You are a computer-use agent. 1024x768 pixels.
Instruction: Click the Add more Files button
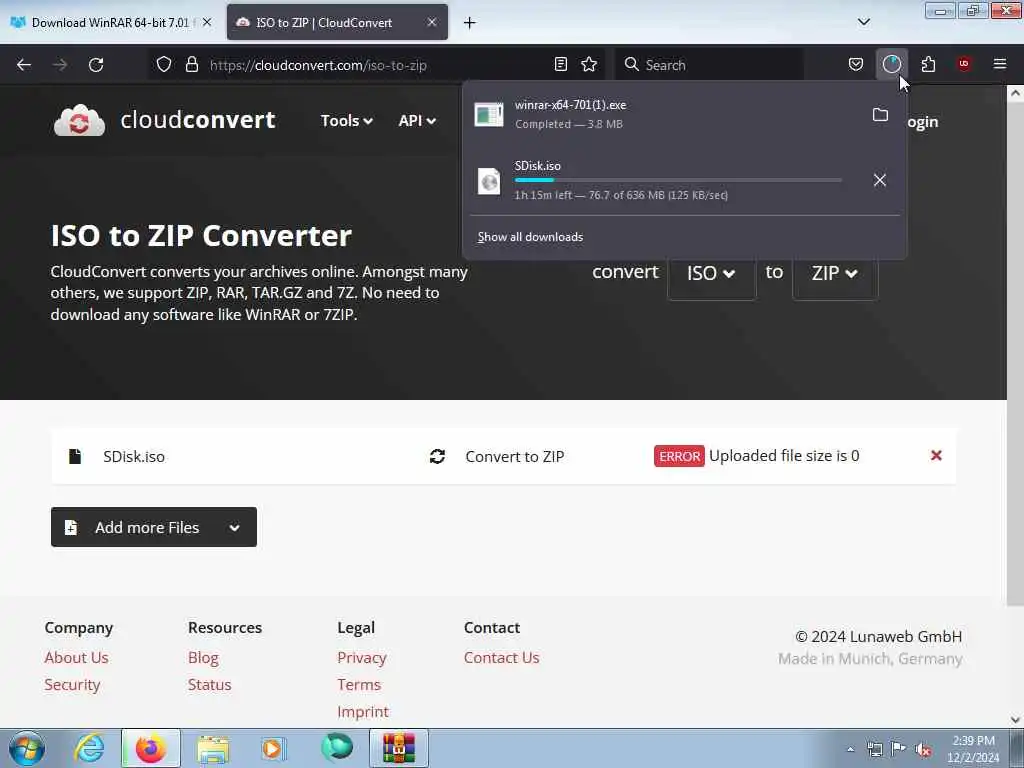[153, 527]
